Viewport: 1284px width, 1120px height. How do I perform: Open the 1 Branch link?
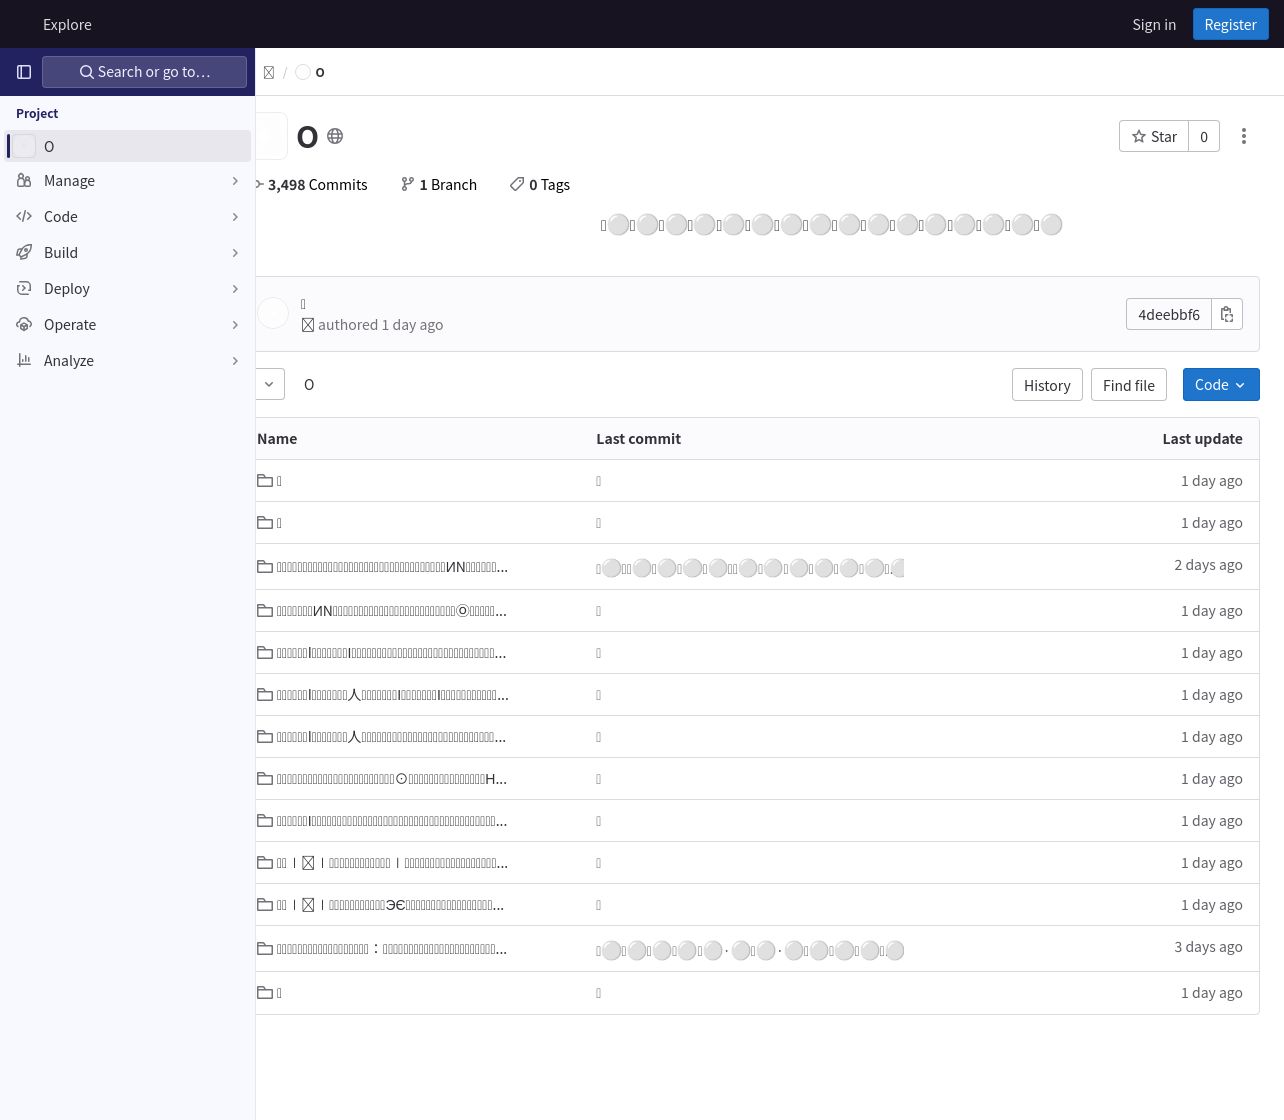439,185
